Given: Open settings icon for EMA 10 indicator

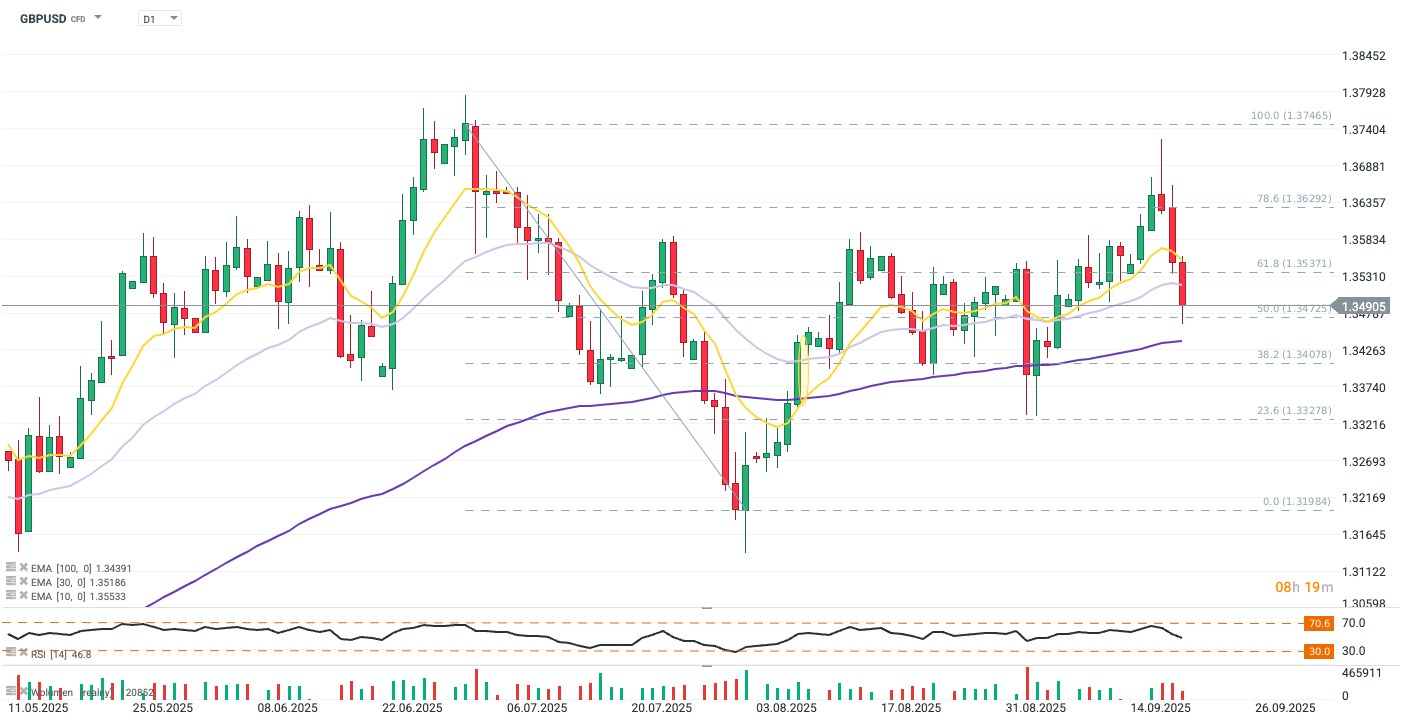Looking at the screenshot, I should pos(11,594).
